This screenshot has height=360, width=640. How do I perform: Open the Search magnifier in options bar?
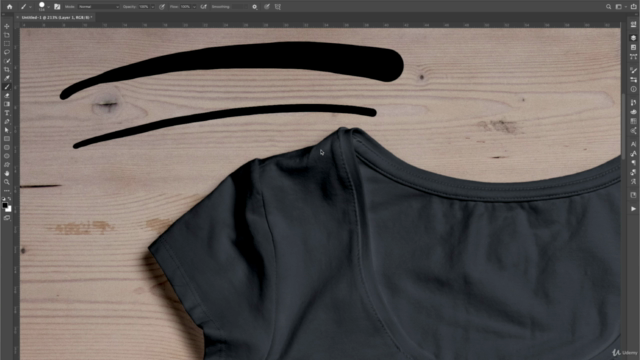click(x=608, y=7)
